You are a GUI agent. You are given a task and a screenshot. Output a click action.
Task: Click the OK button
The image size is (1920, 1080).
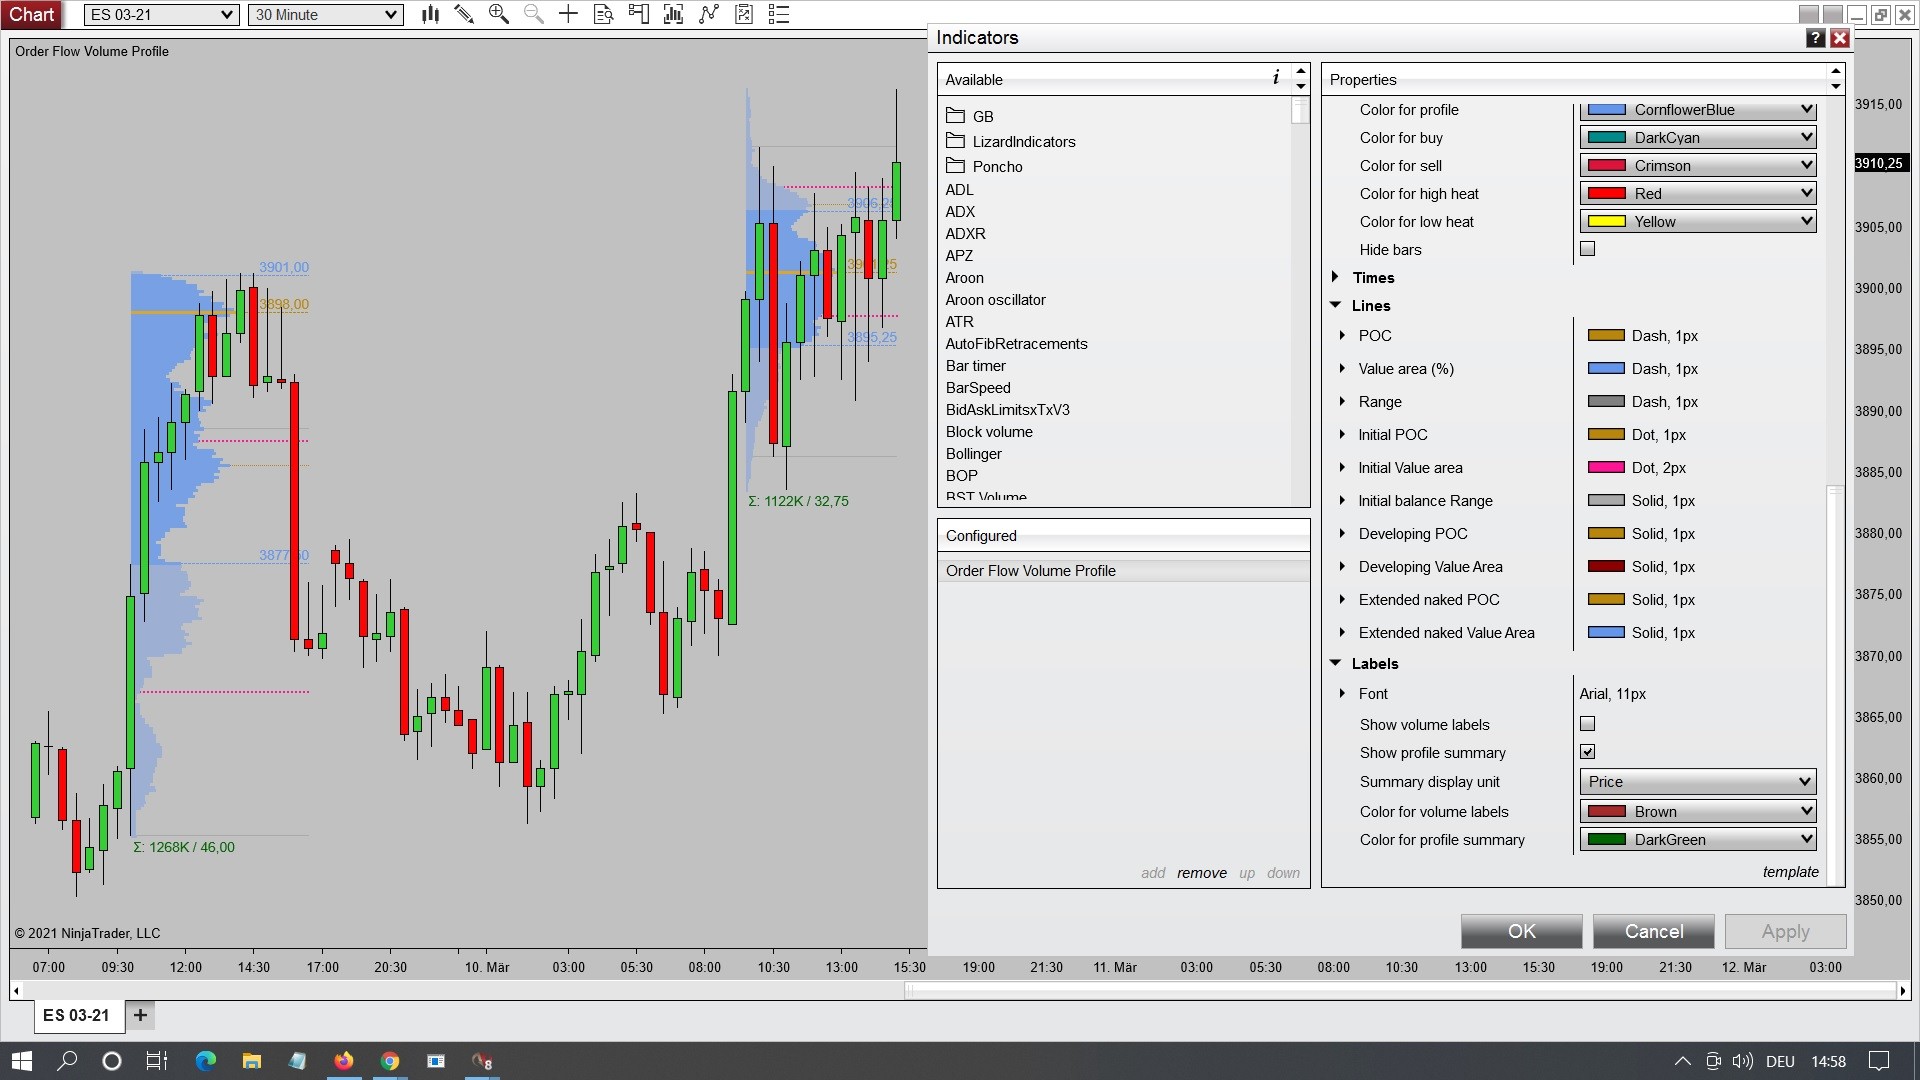click(1521, 931)
